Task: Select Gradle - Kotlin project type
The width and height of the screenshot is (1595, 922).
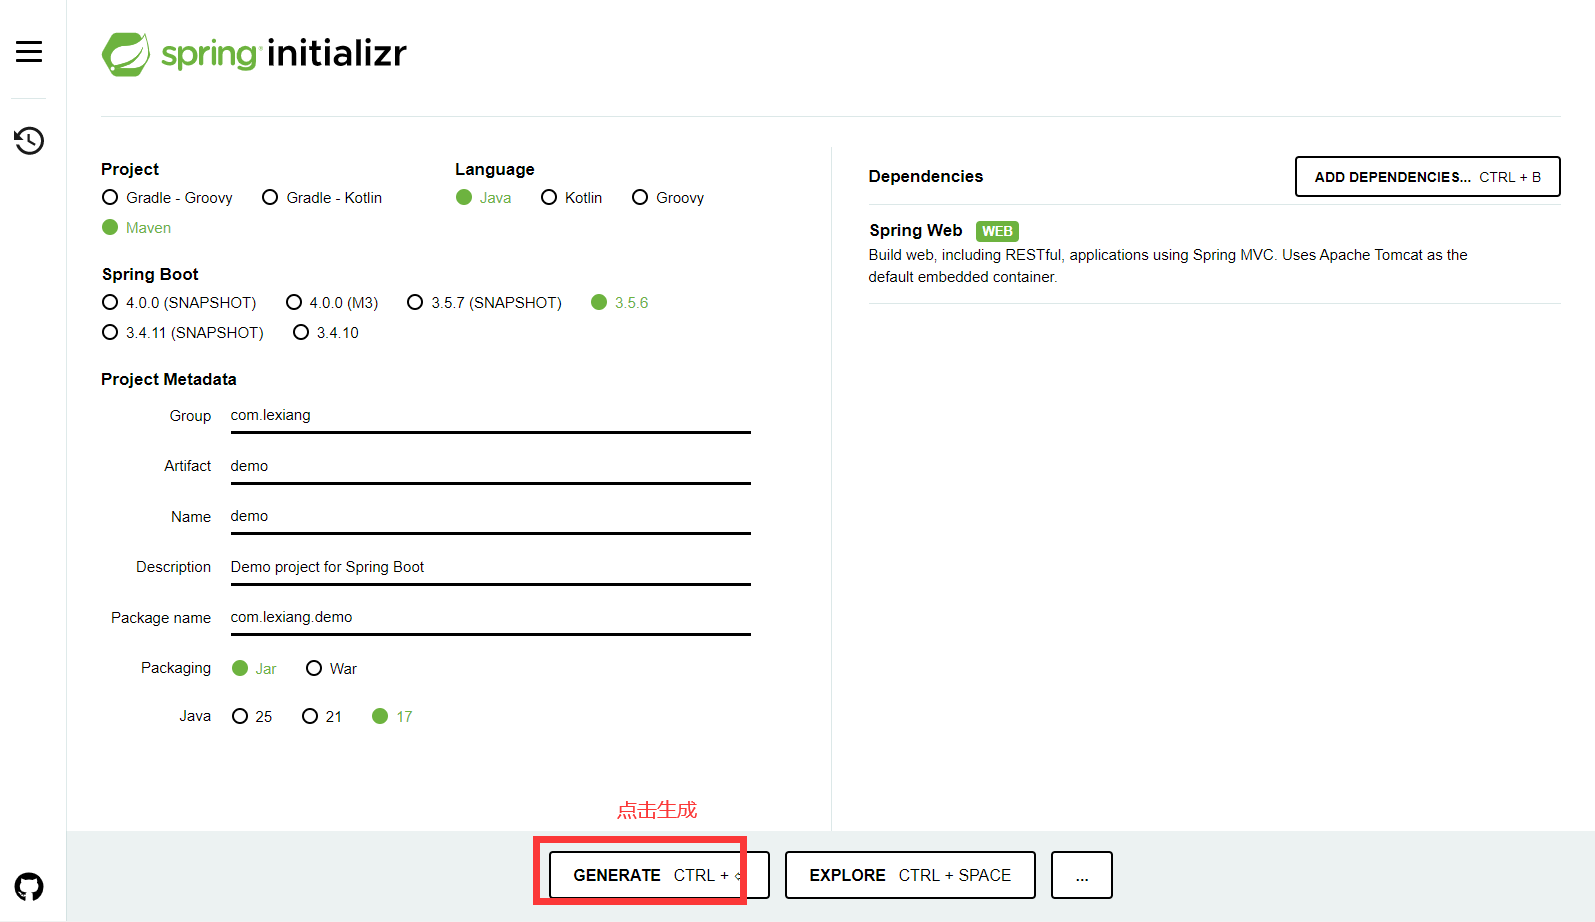Action: coord(322,198)
